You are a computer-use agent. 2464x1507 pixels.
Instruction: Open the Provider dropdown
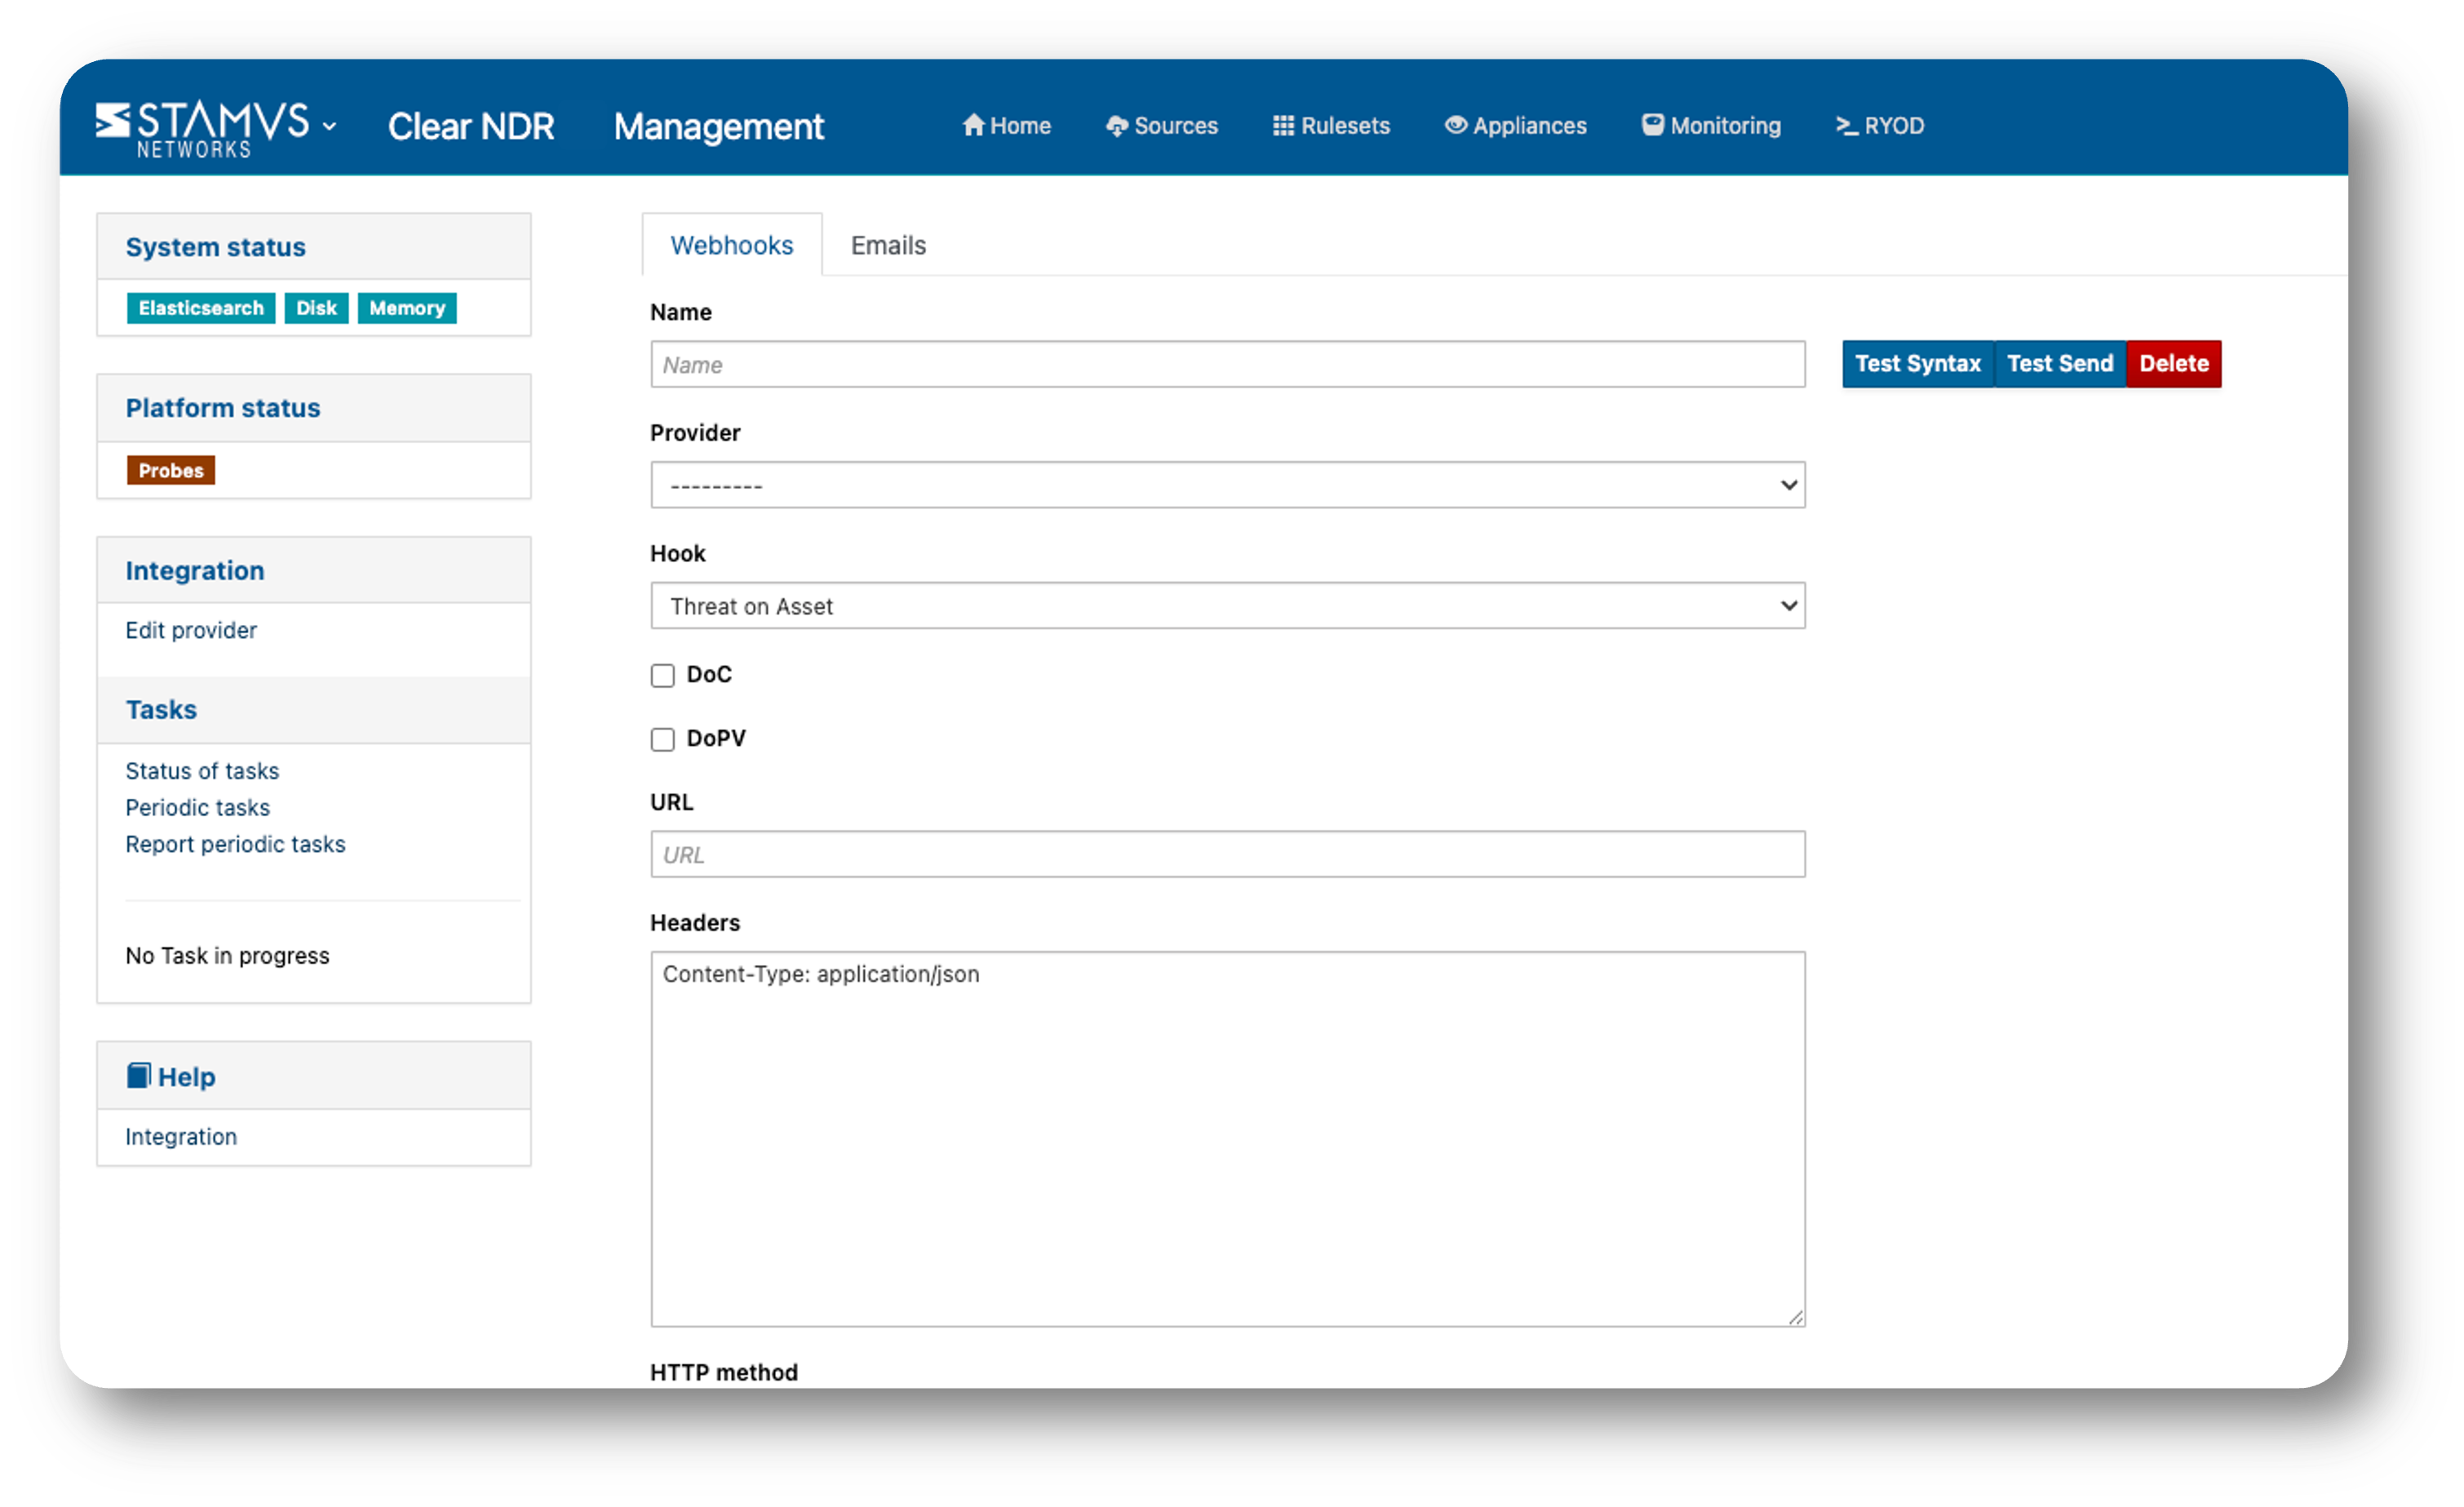coord(1227,485)
